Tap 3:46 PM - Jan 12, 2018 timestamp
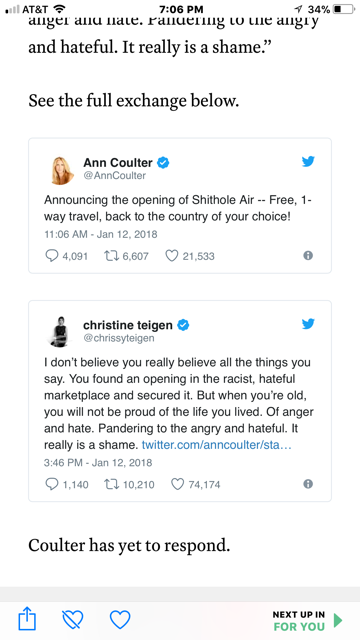Viewport: 360px width, 640px height. coord(98,462)
